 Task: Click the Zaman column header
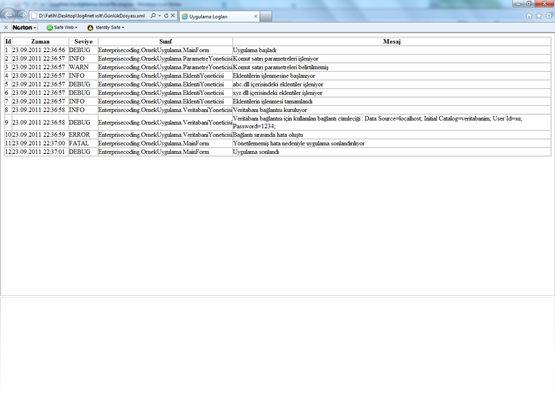pos(40,41)
